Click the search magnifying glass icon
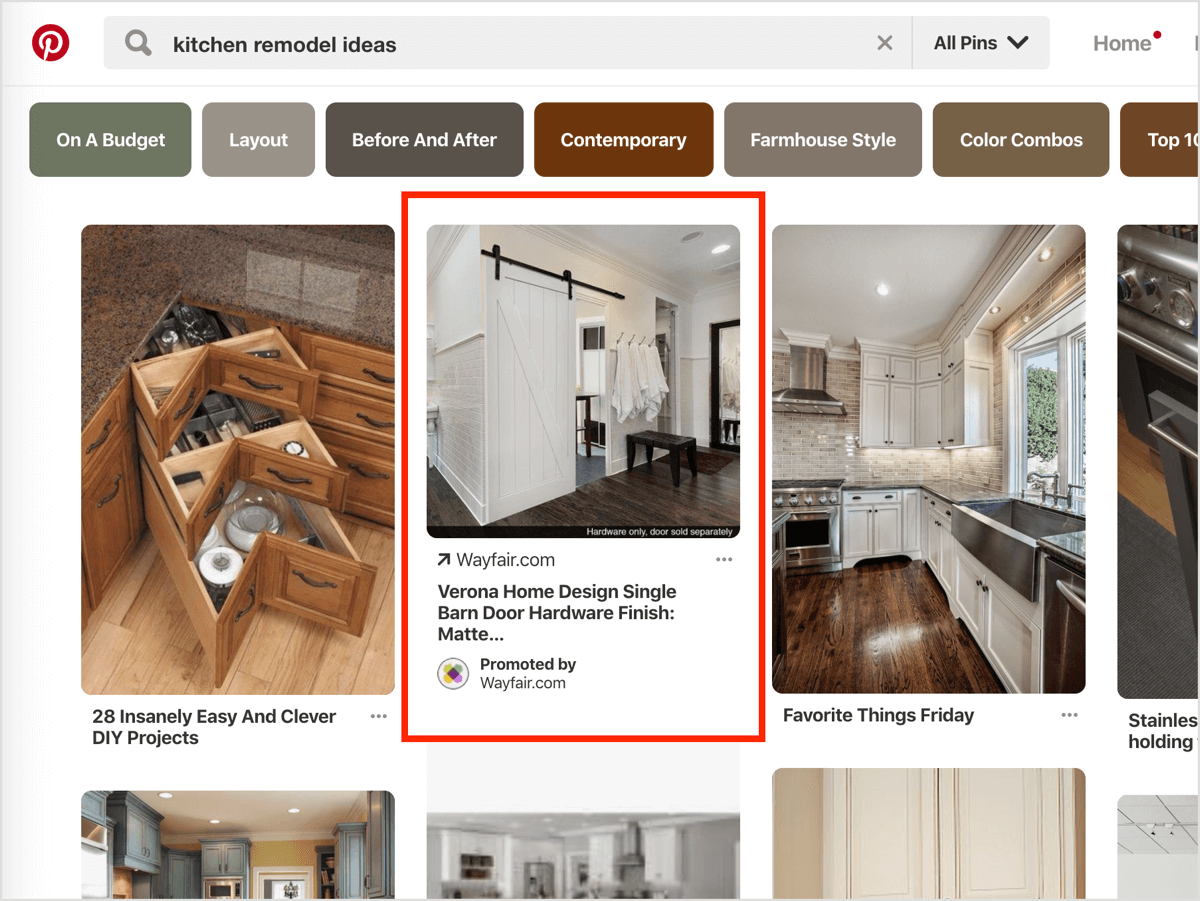 point(138,43)
